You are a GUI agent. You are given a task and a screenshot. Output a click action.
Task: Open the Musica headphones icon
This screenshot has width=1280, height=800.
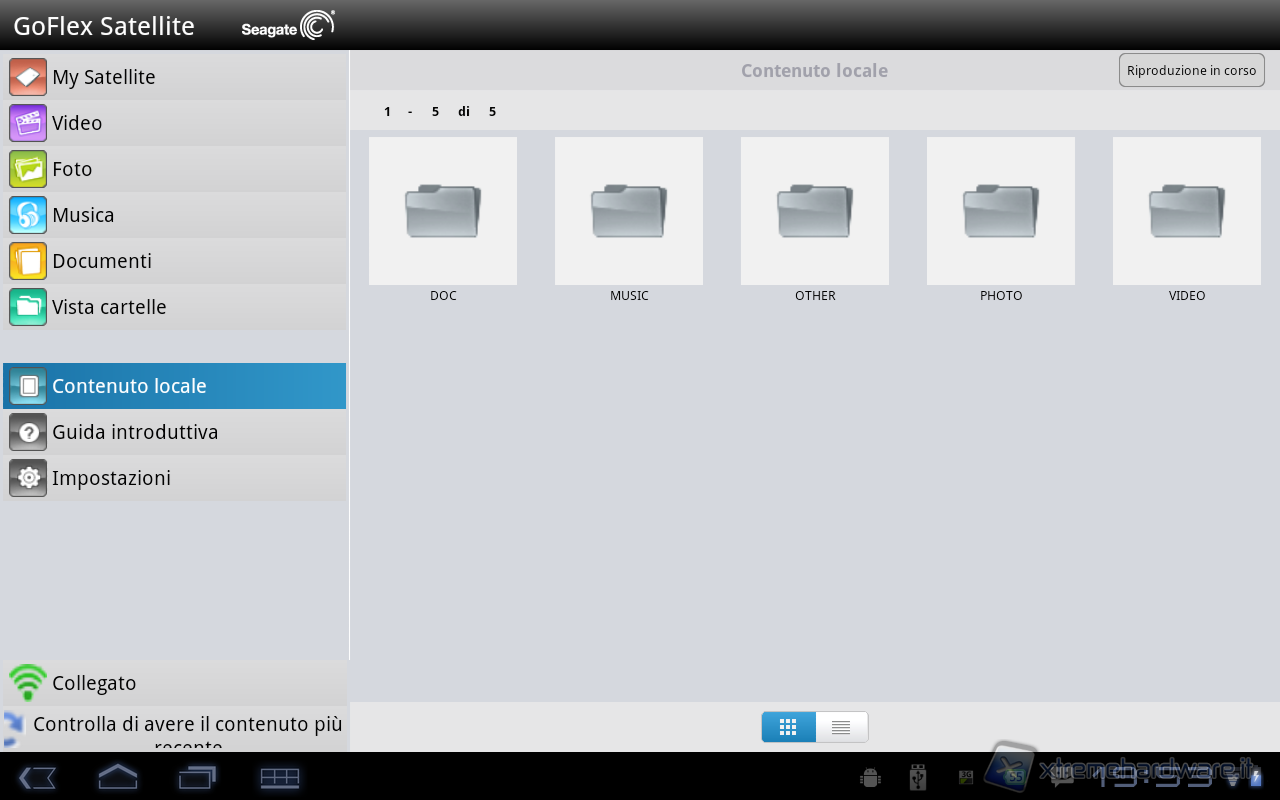28,215
